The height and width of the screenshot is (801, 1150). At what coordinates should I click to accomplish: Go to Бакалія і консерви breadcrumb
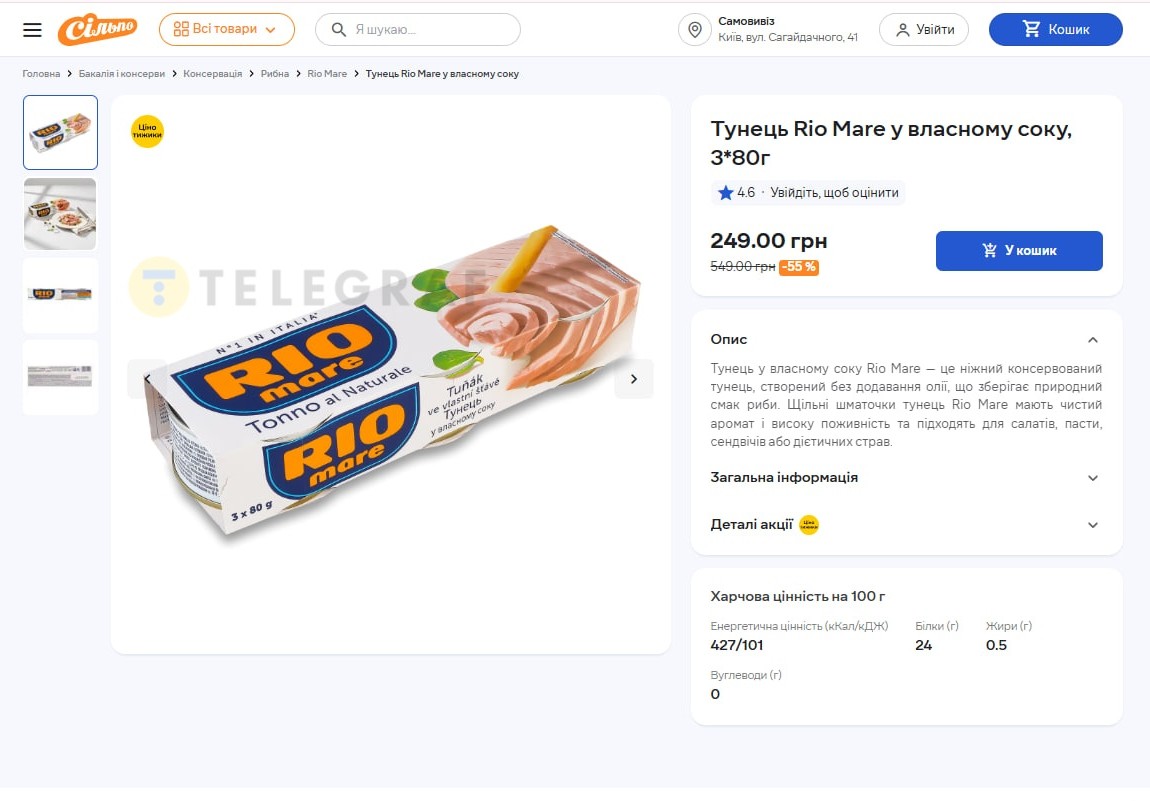pyautogui.click(x=121, y=74)
